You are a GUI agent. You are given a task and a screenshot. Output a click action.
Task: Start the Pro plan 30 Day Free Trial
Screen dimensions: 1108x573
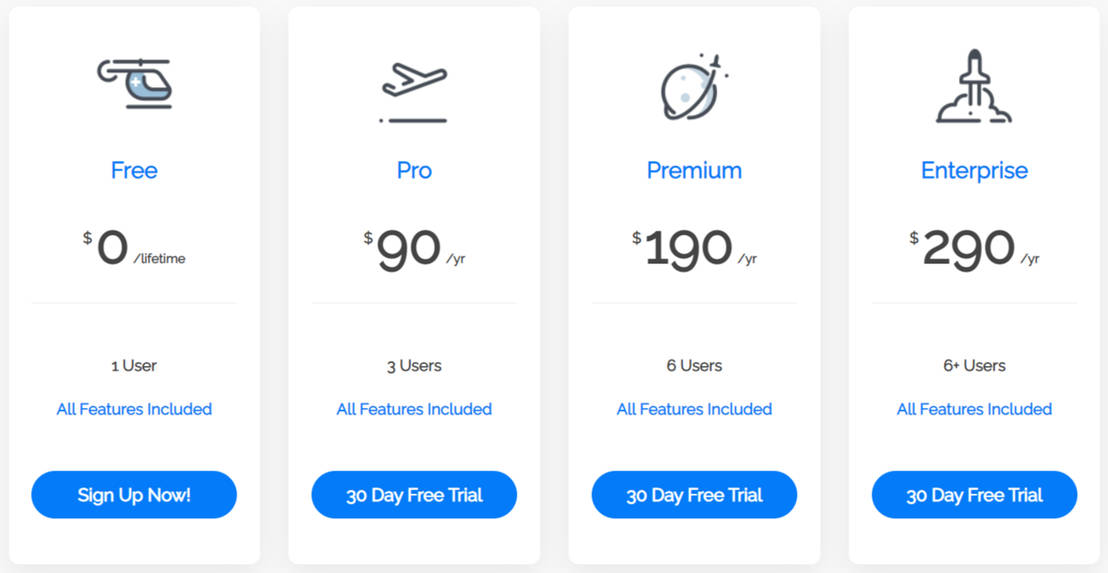[x=414, y=495]
